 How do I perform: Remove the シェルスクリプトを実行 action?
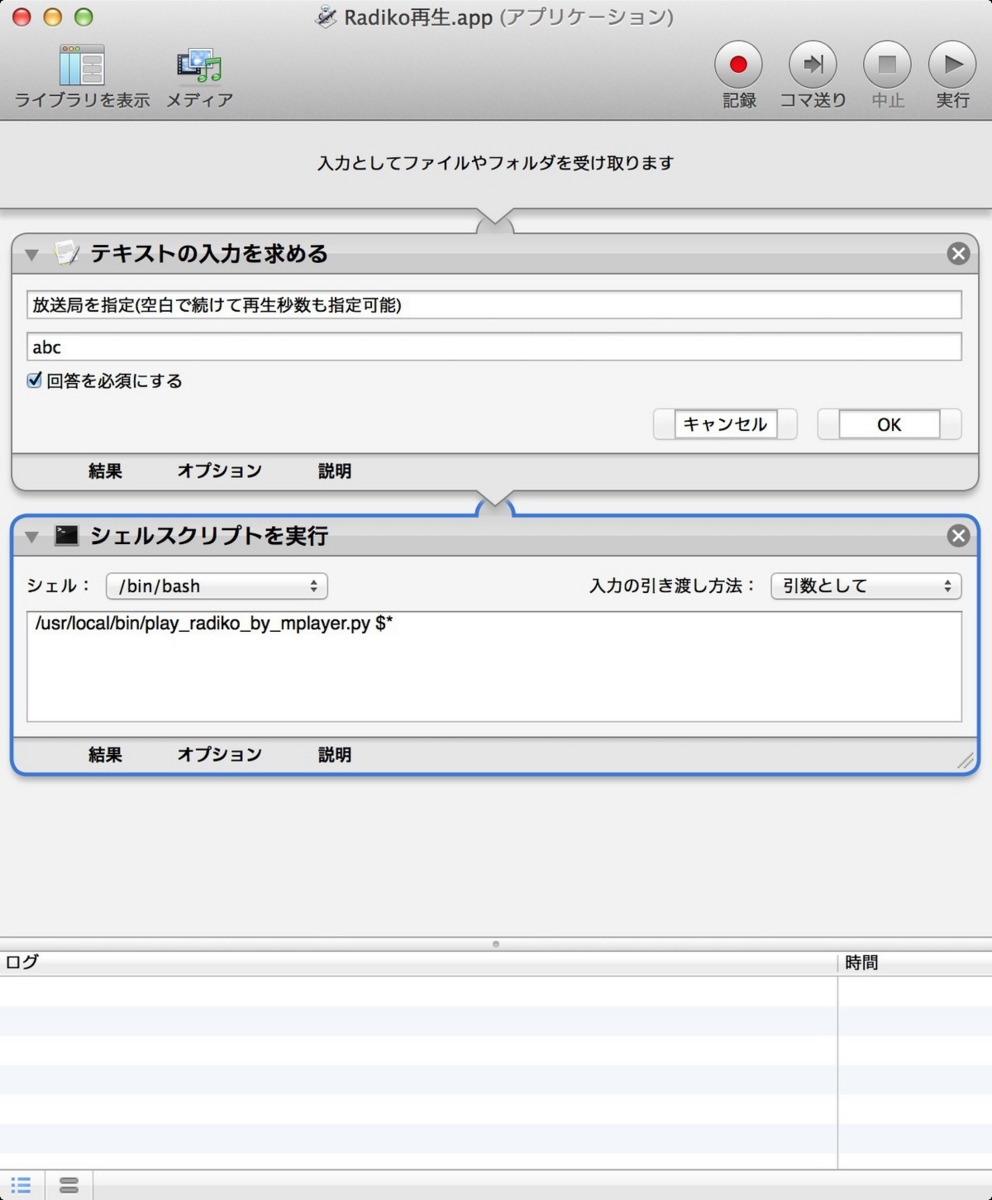958,536
